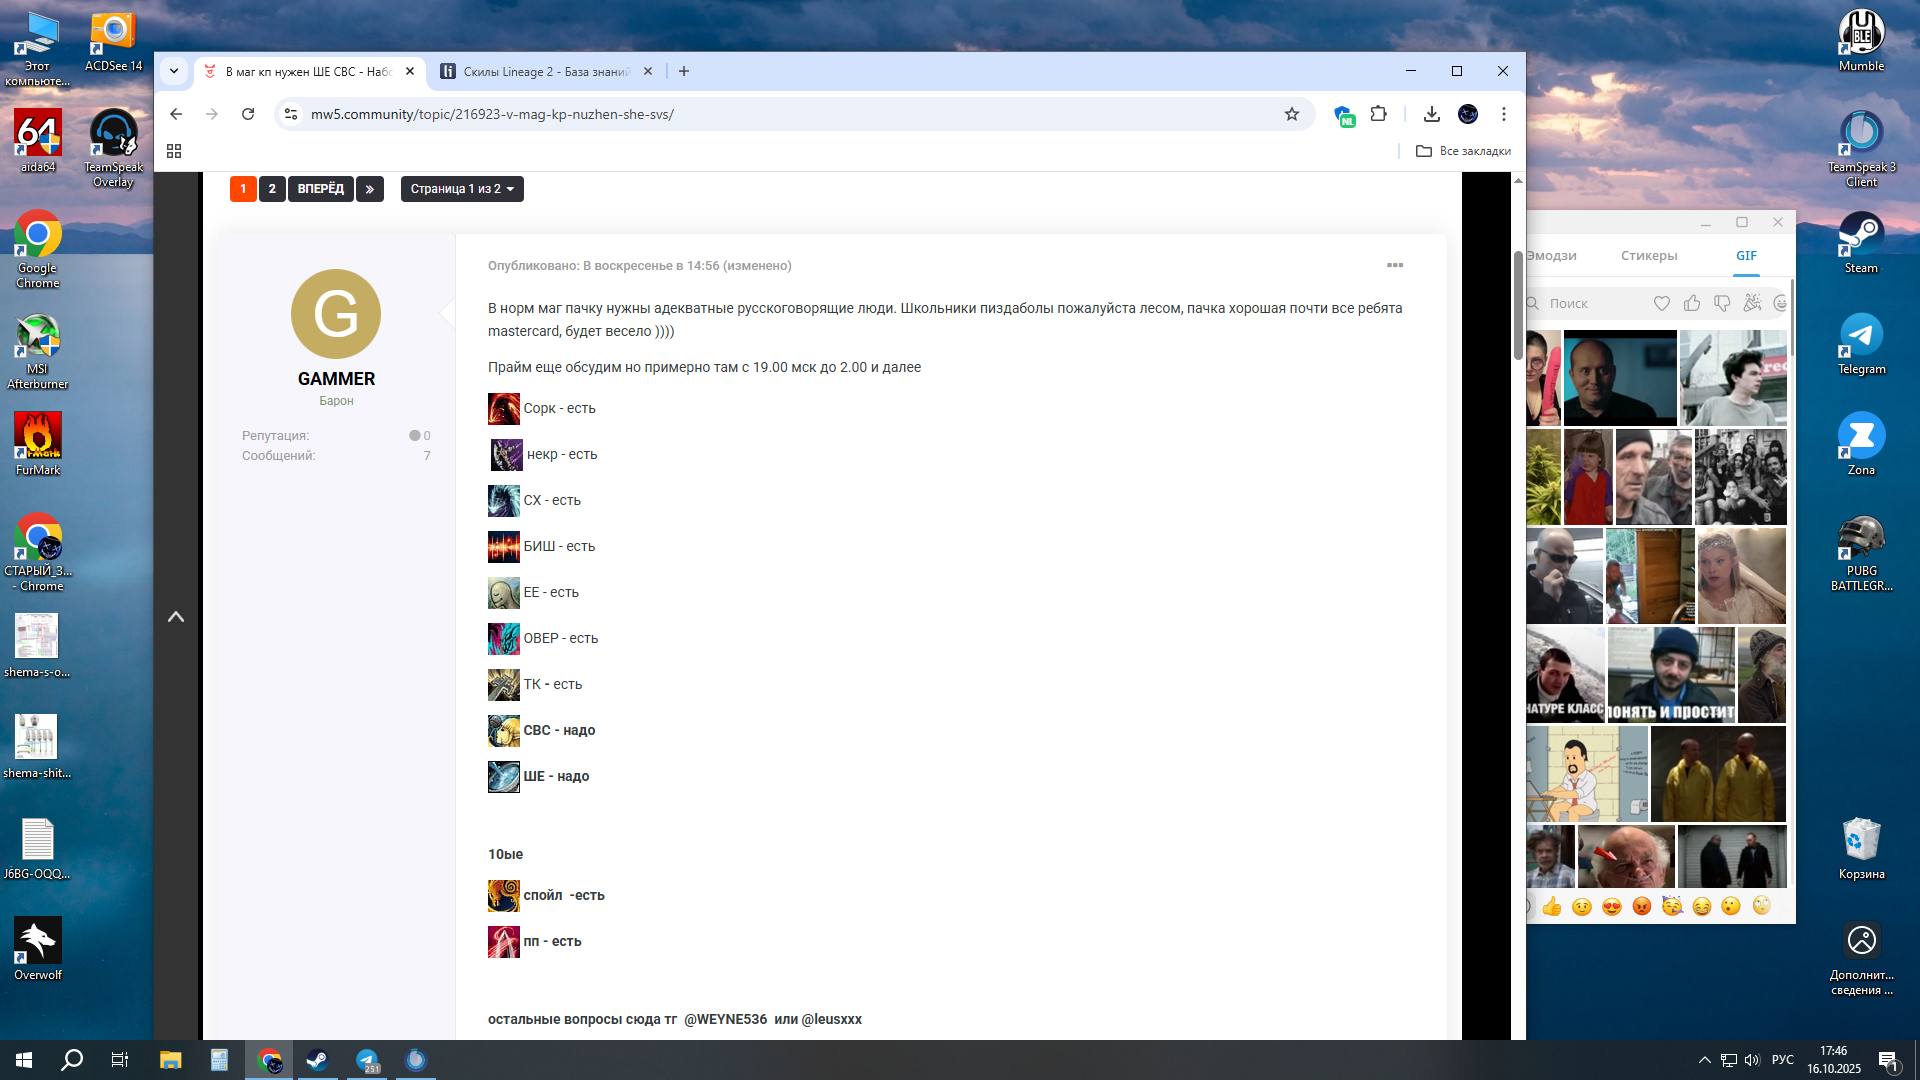
Task: Show hidden system tray icons
Action: click(x=1704, y=1060)
